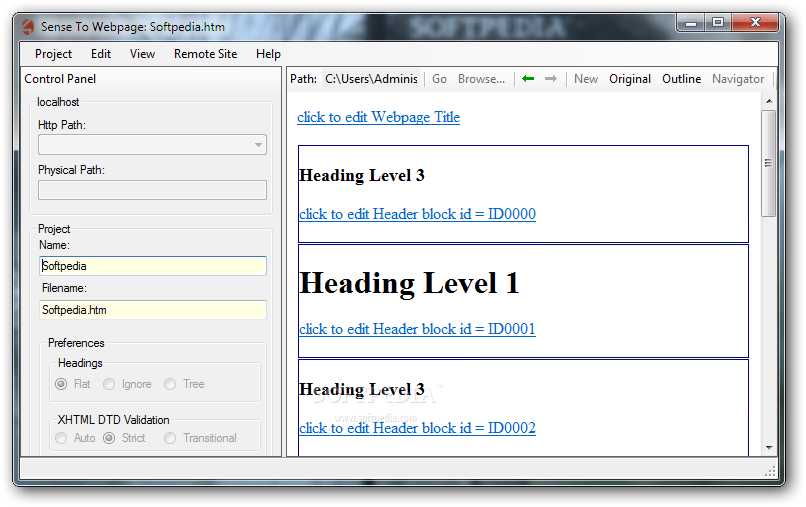This screenshot has width=806, height=507.
Task: Click 'click to edit Webpage Title' link
Action: [378, 117]
